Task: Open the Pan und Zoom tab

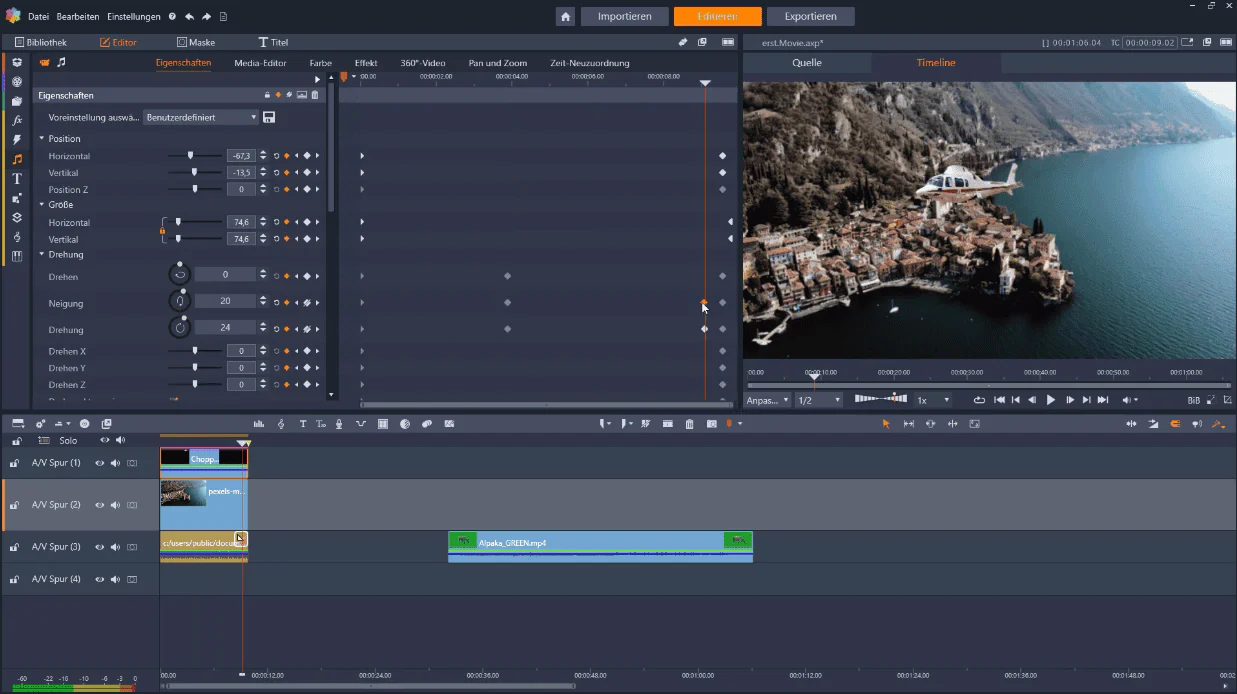Action: pos(498,63)
